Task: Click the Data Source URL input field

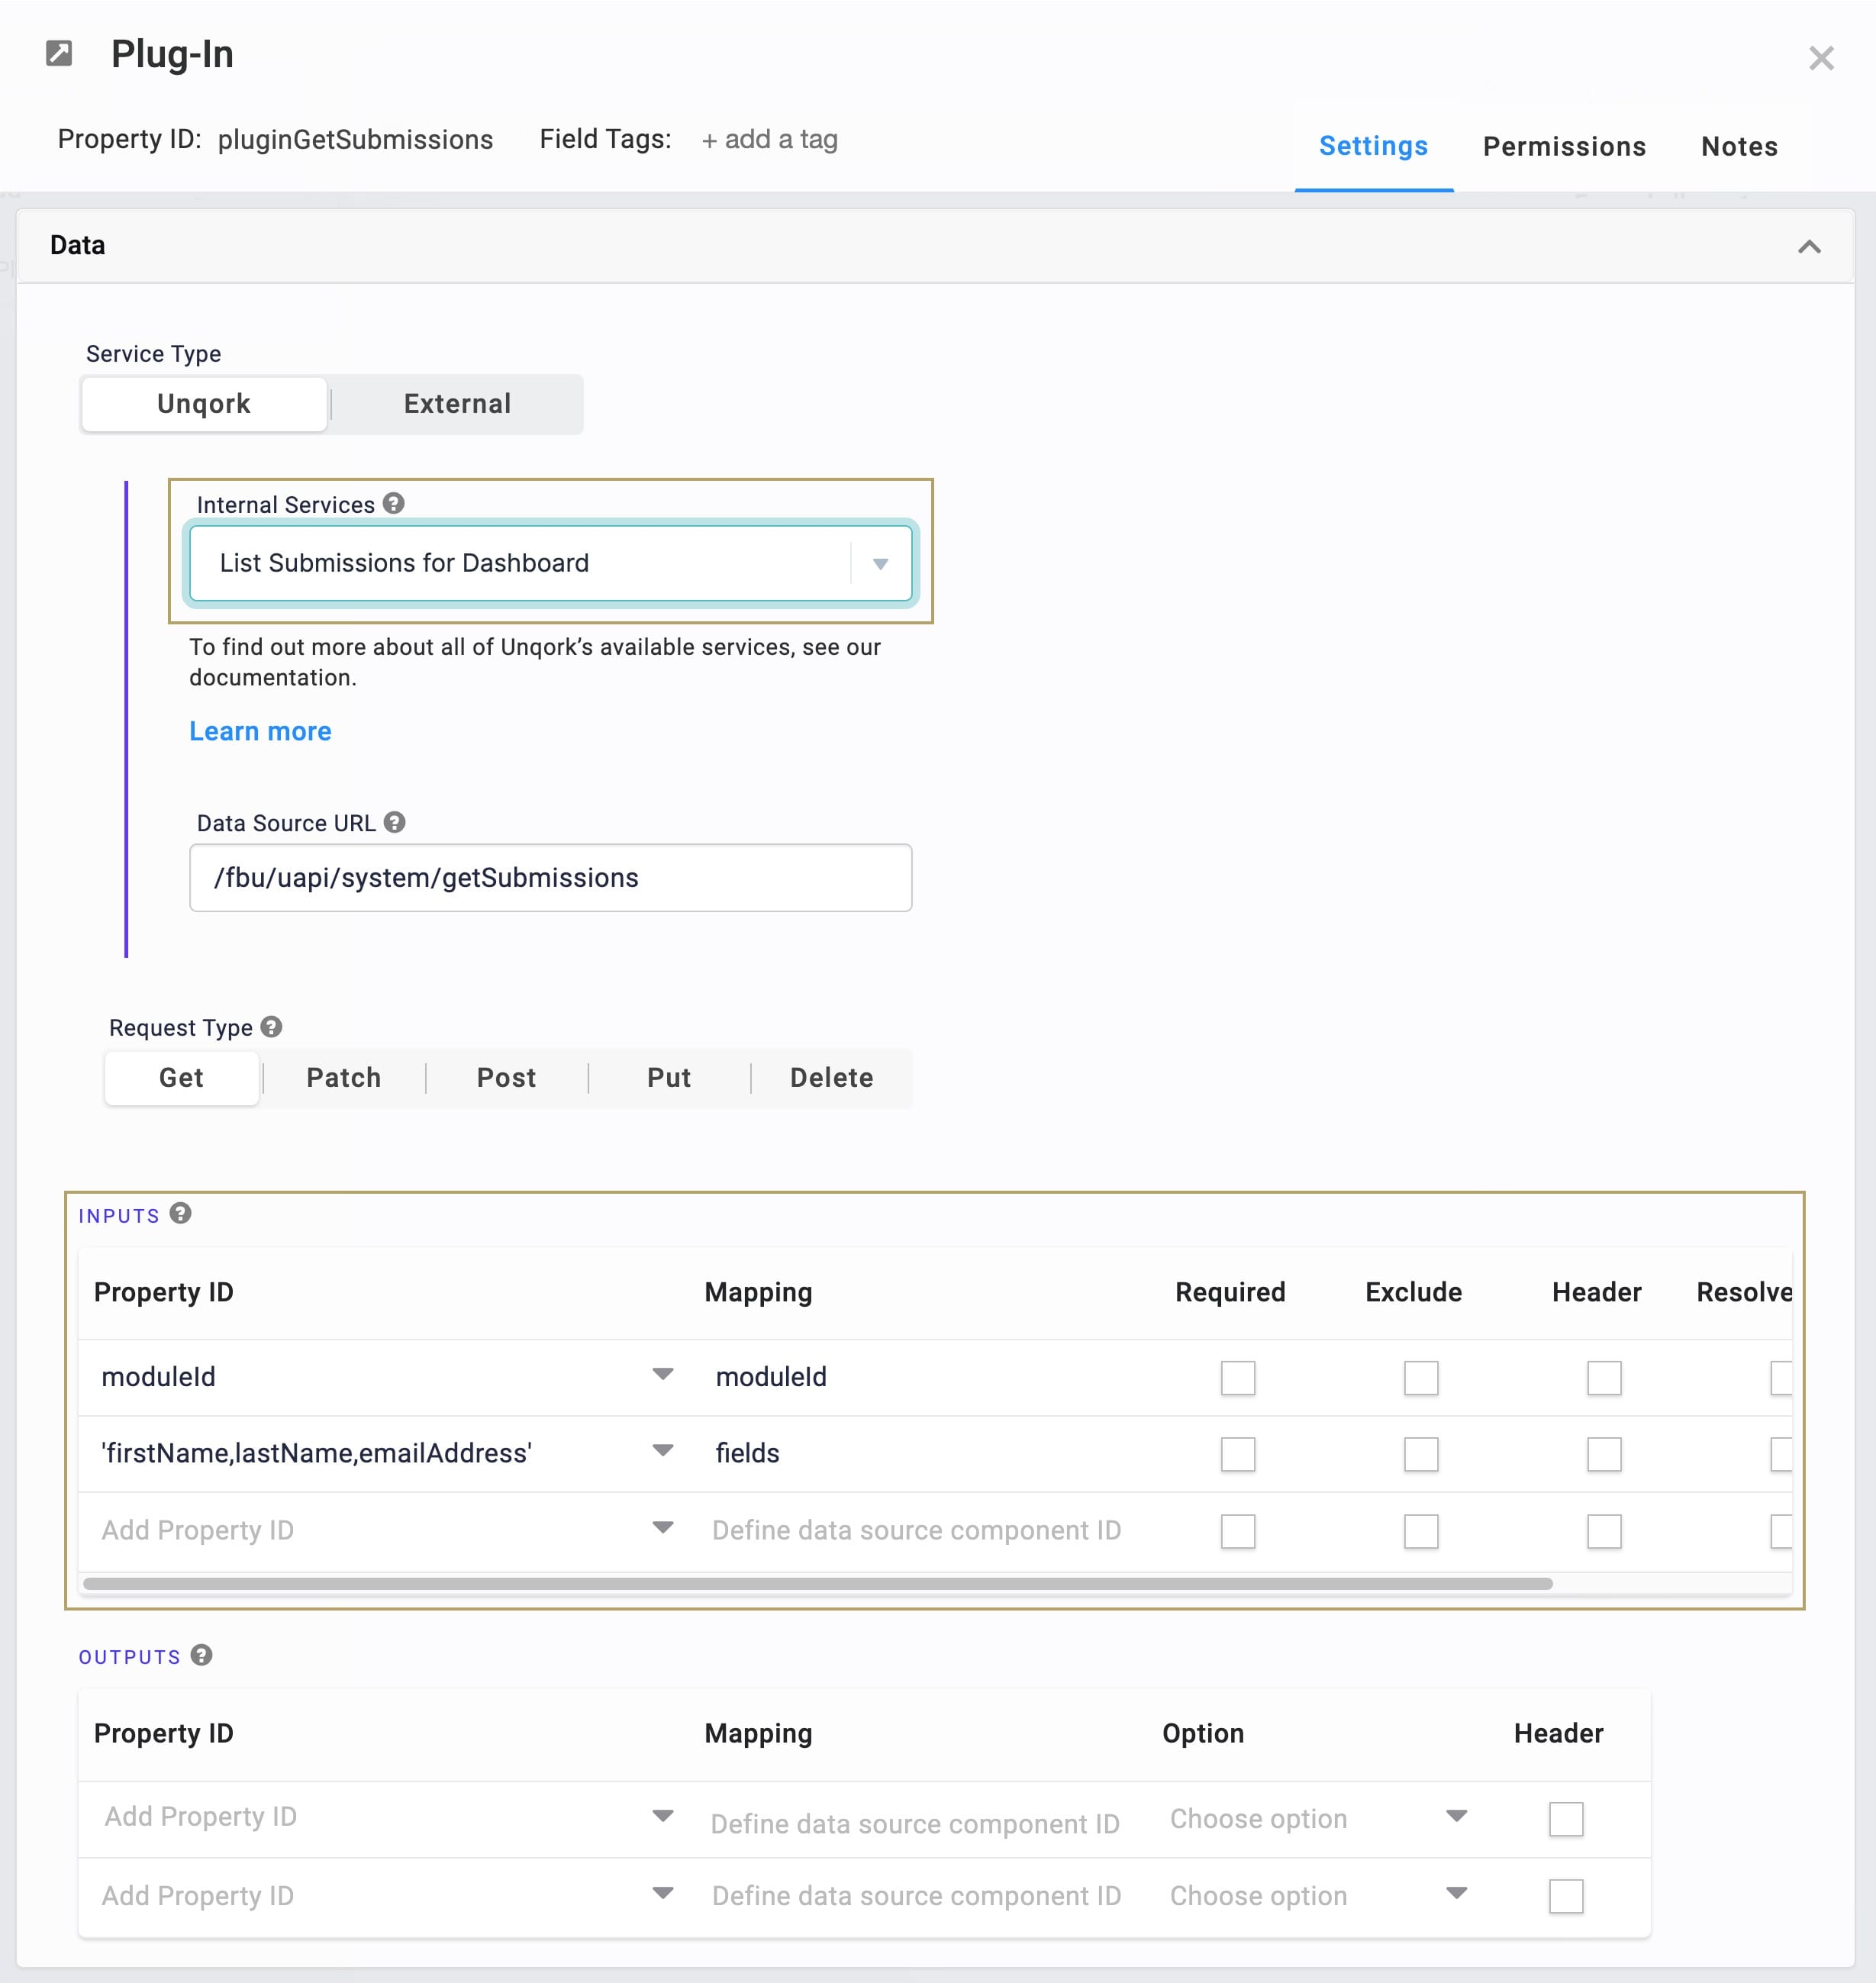Action: tap(551, 878)
